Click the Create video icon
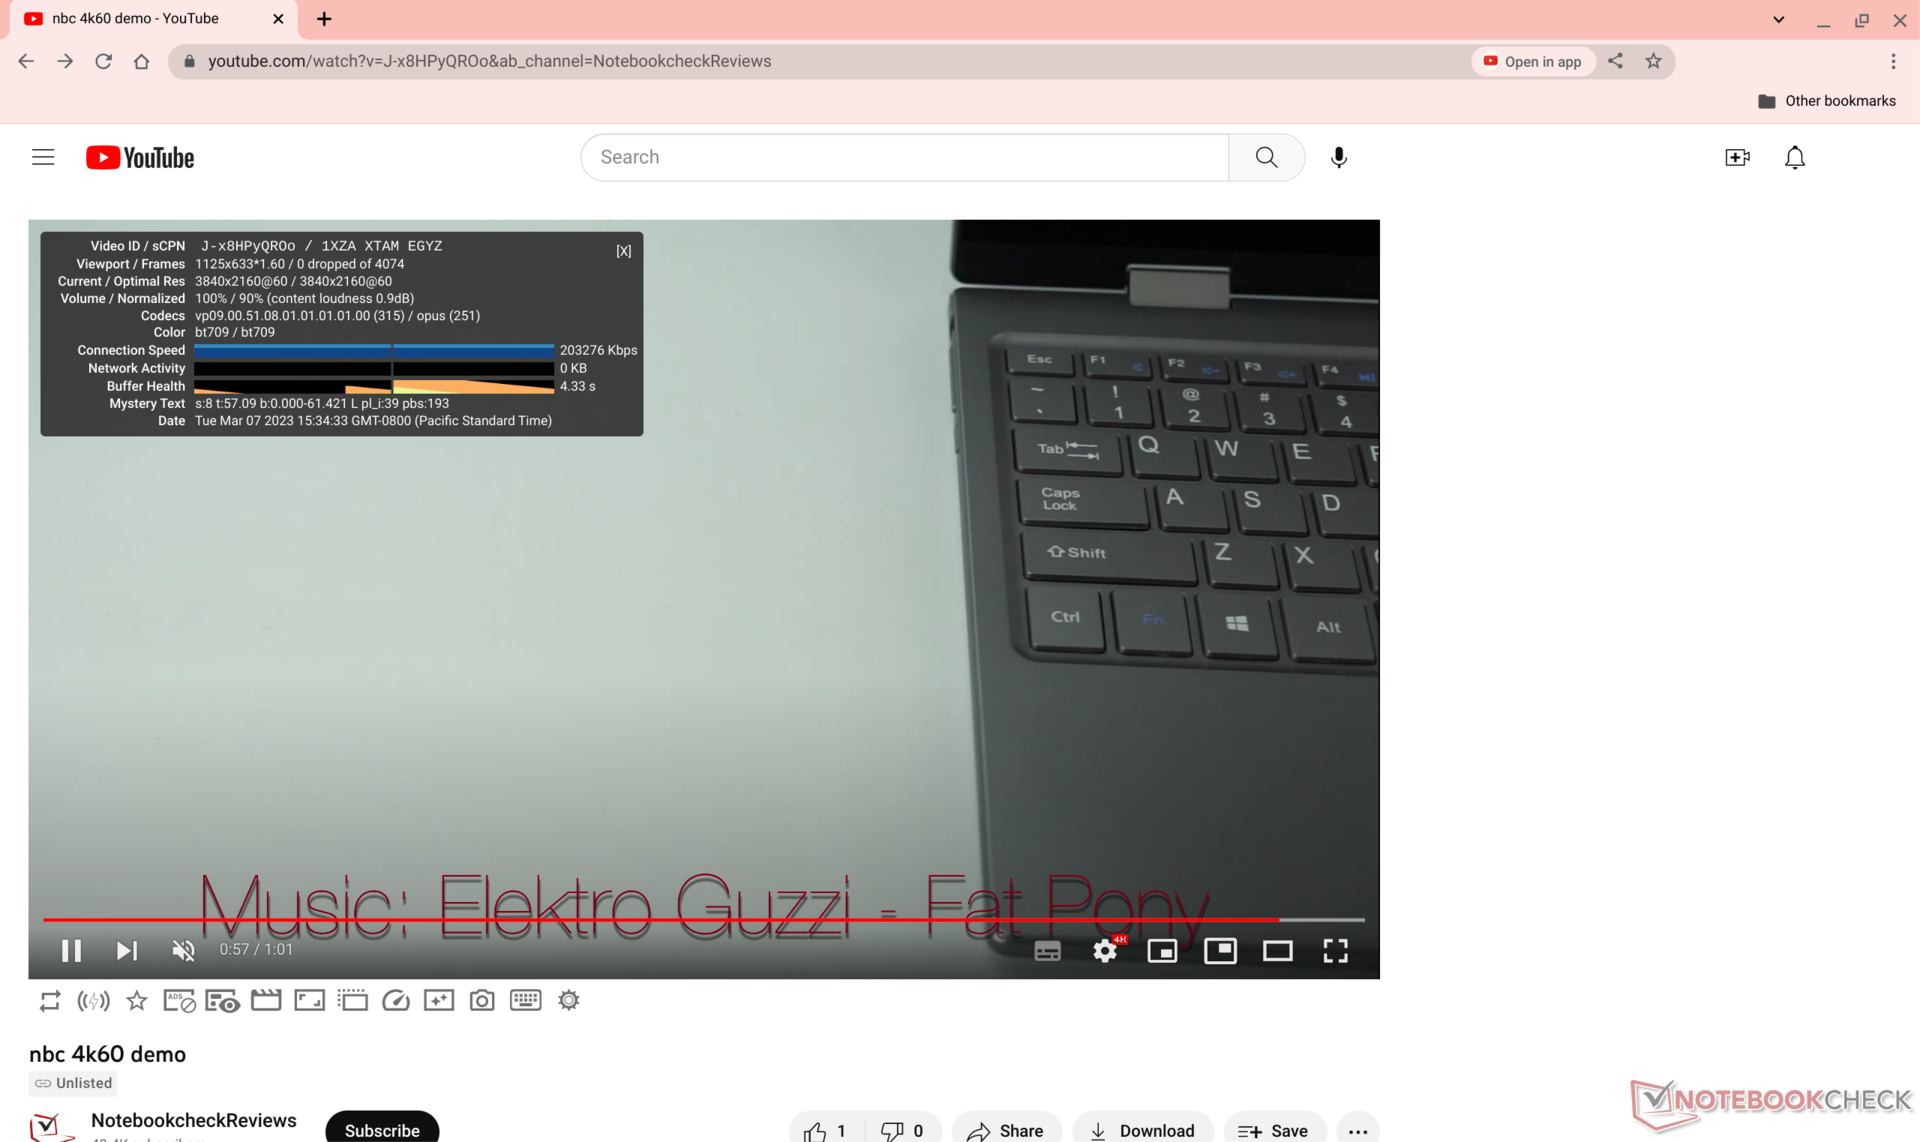Viewport: 1920px width, 1142px height. point(1737,157)
